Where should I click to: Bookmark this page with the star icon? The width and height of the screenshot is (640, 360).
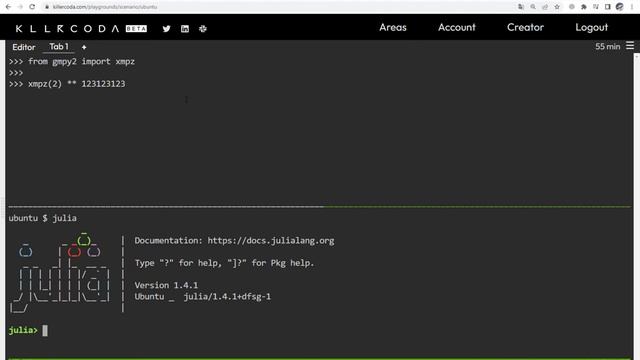pos(557,7)
